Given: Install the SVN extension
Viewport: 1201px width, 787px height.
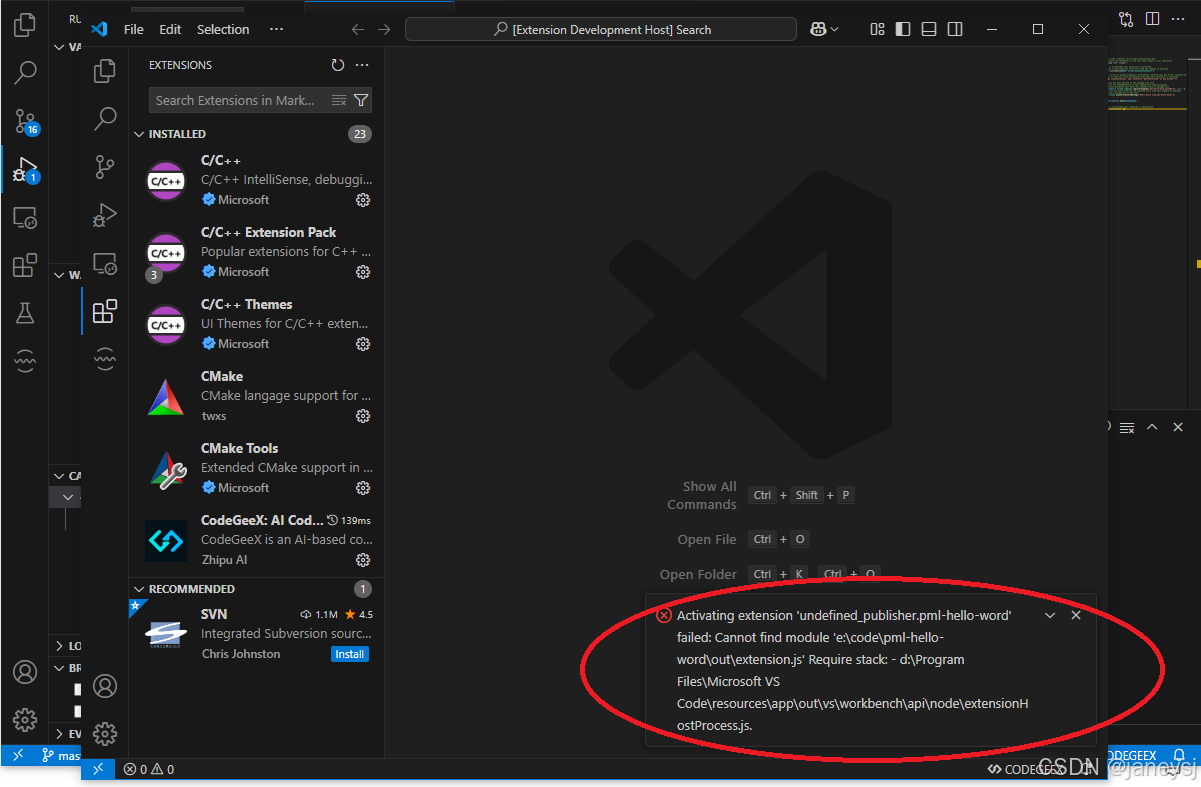Looking at the screenshot, I should [x=350, y=654].
